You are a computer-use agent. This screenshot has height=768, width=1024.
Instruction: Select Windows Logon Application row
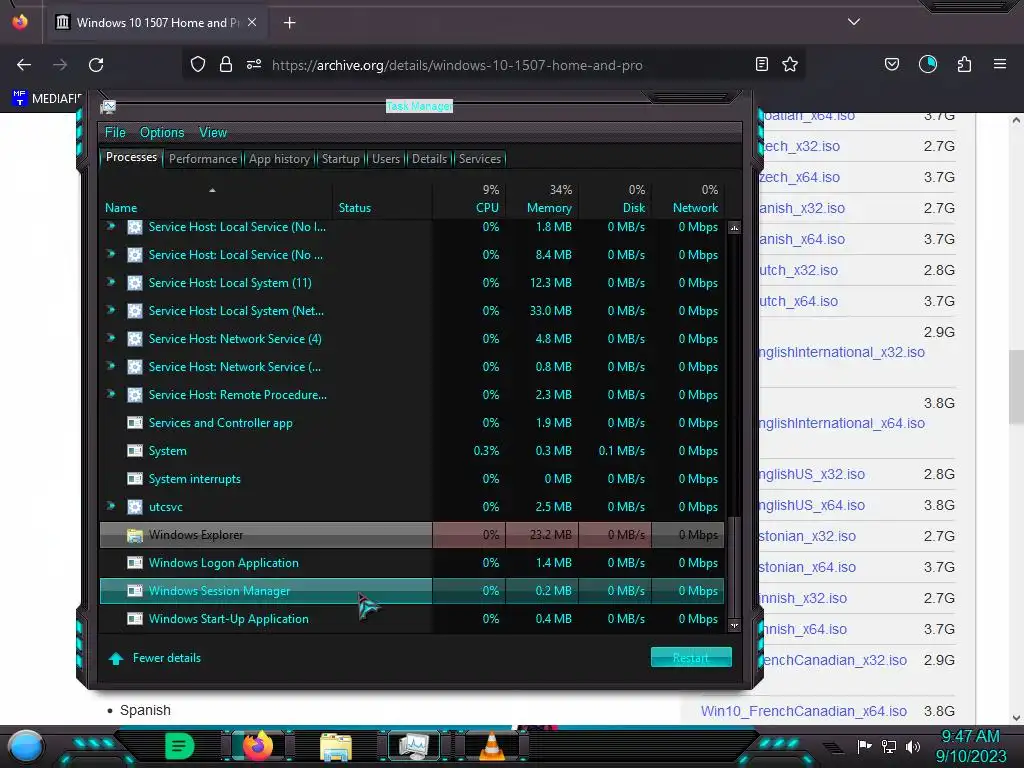click(411, 563)
